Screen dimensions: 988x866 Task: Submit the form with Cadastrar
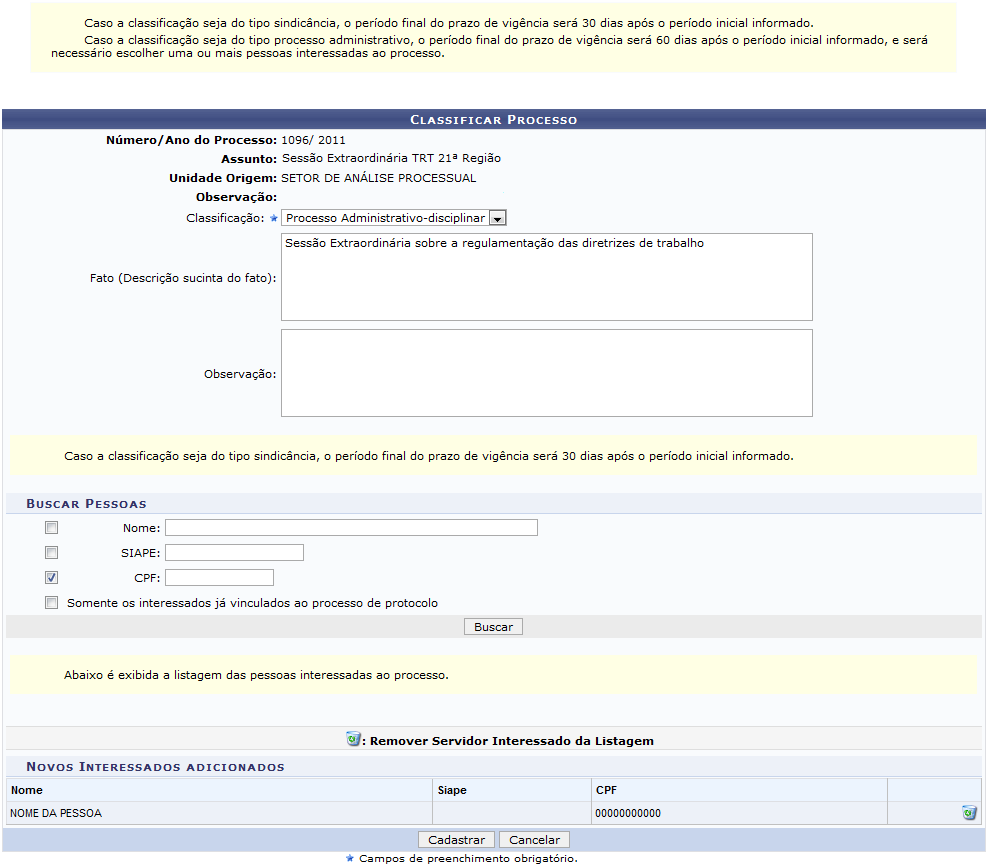click(456, 840)
